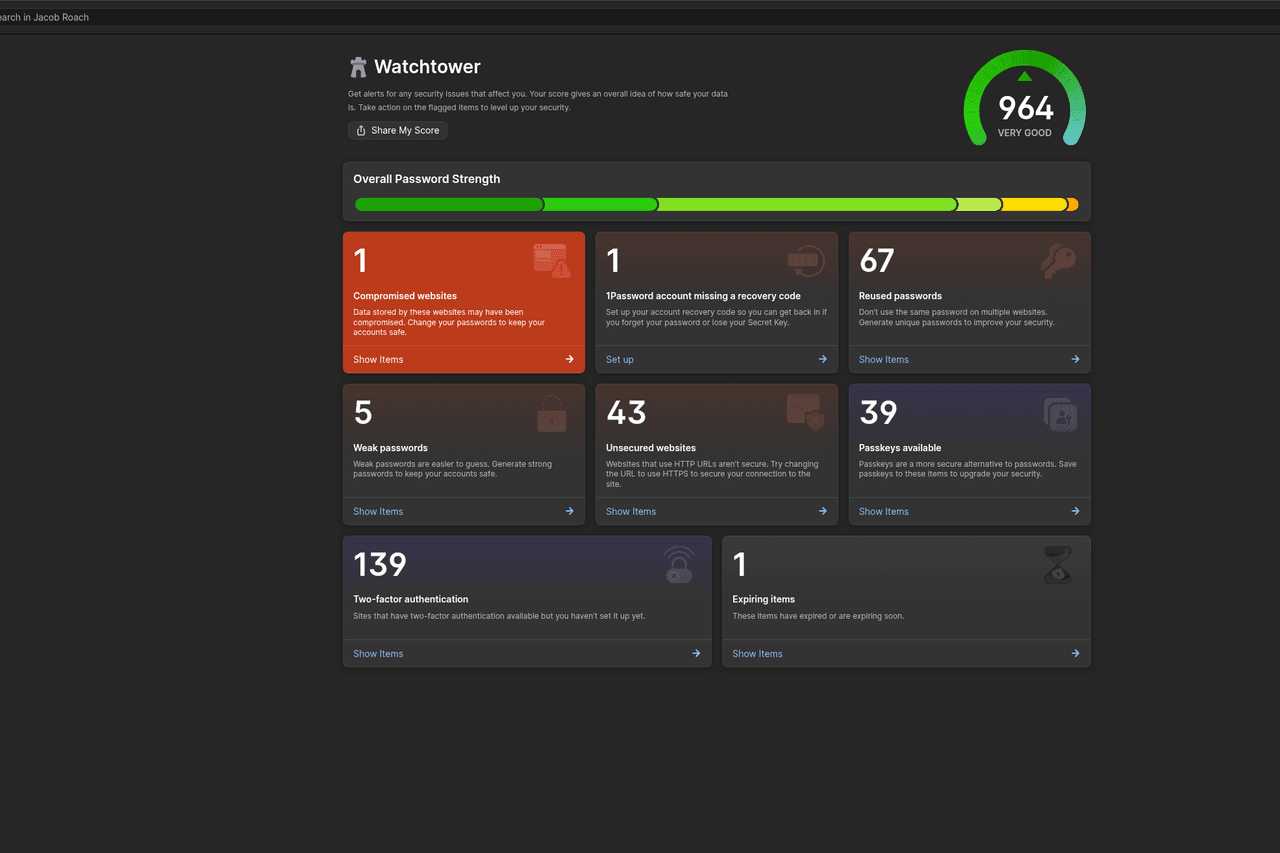Click the reused passwords keys icon
The height and width of the screenshot is (853, 1280).
(1057, 261)
